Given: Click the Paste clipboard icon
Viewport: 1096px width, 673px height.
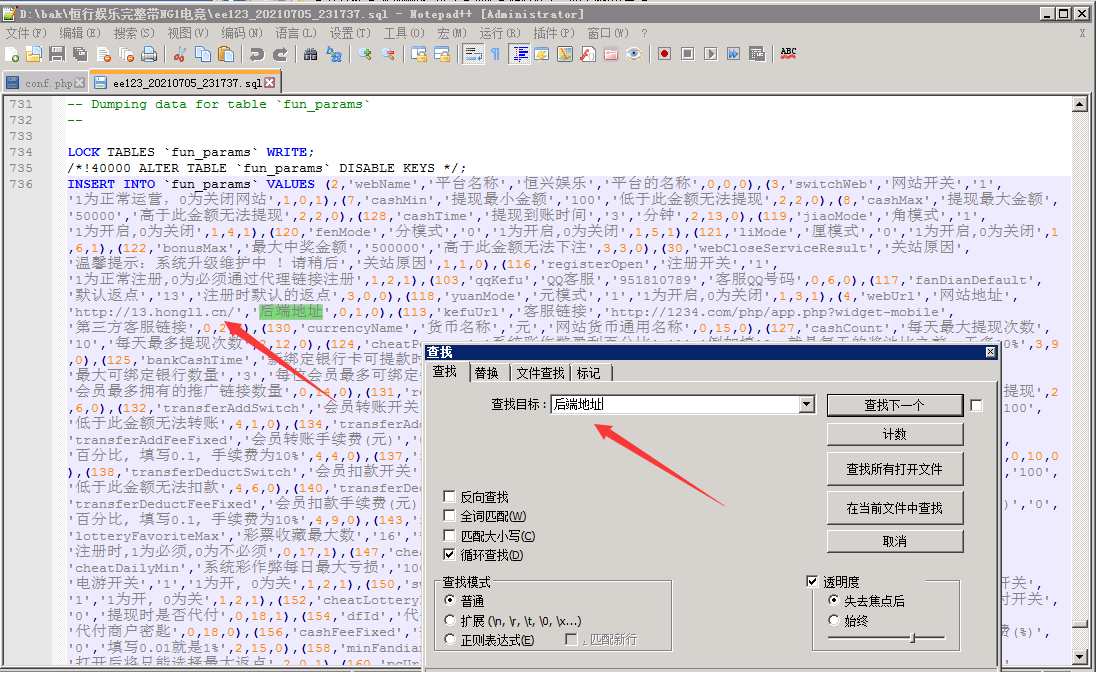Looking at the screenshot, I should point(226,55).
